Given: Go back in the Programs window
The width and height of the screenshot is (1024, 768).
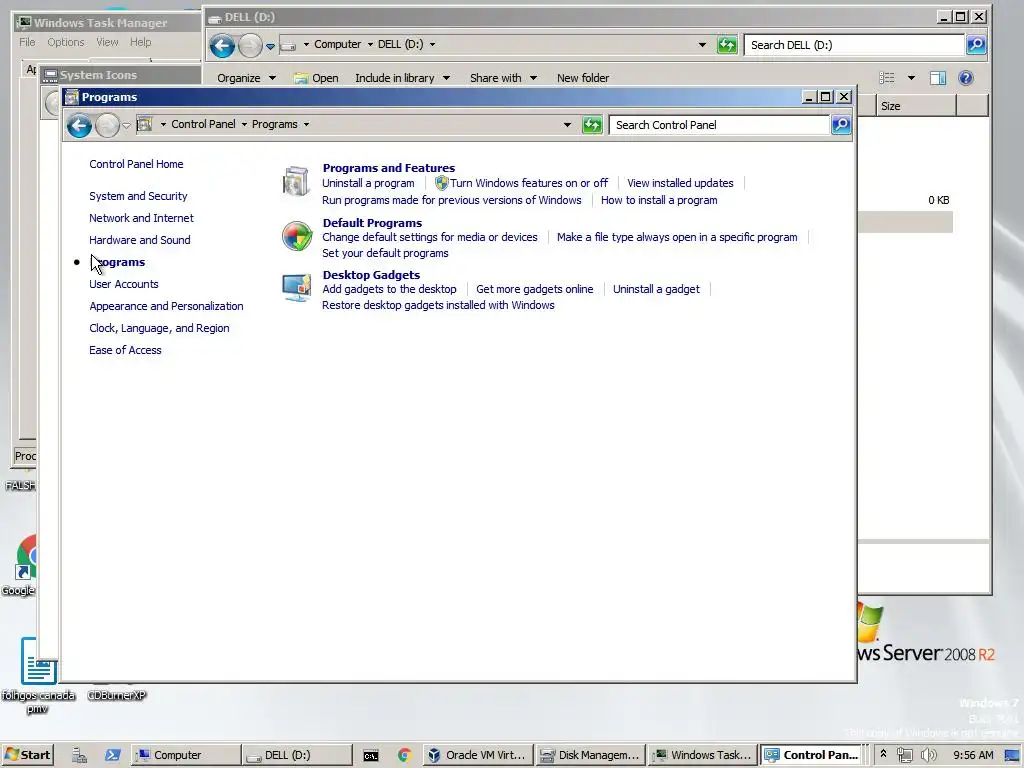Looking at the screenshot, I should (79, 125).
